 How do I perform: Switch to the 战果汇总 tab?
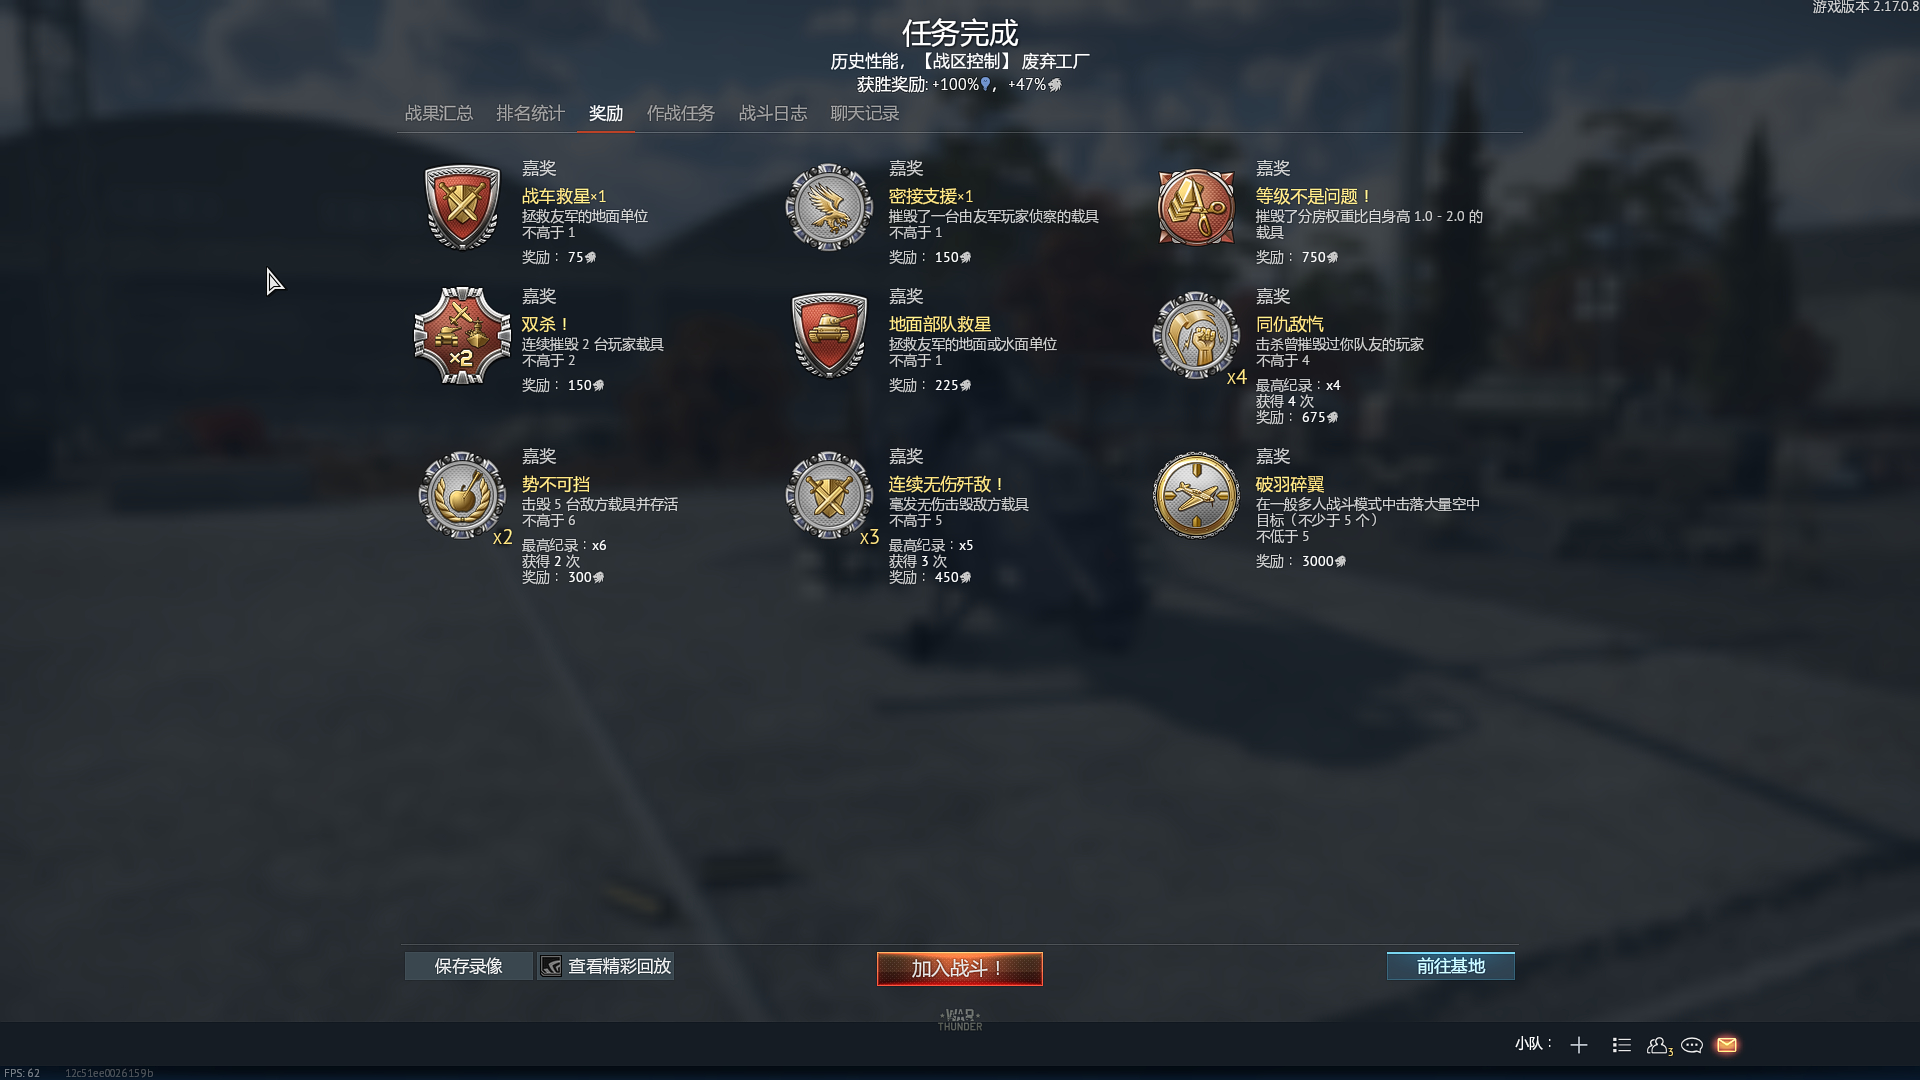(x=439, y=113)
